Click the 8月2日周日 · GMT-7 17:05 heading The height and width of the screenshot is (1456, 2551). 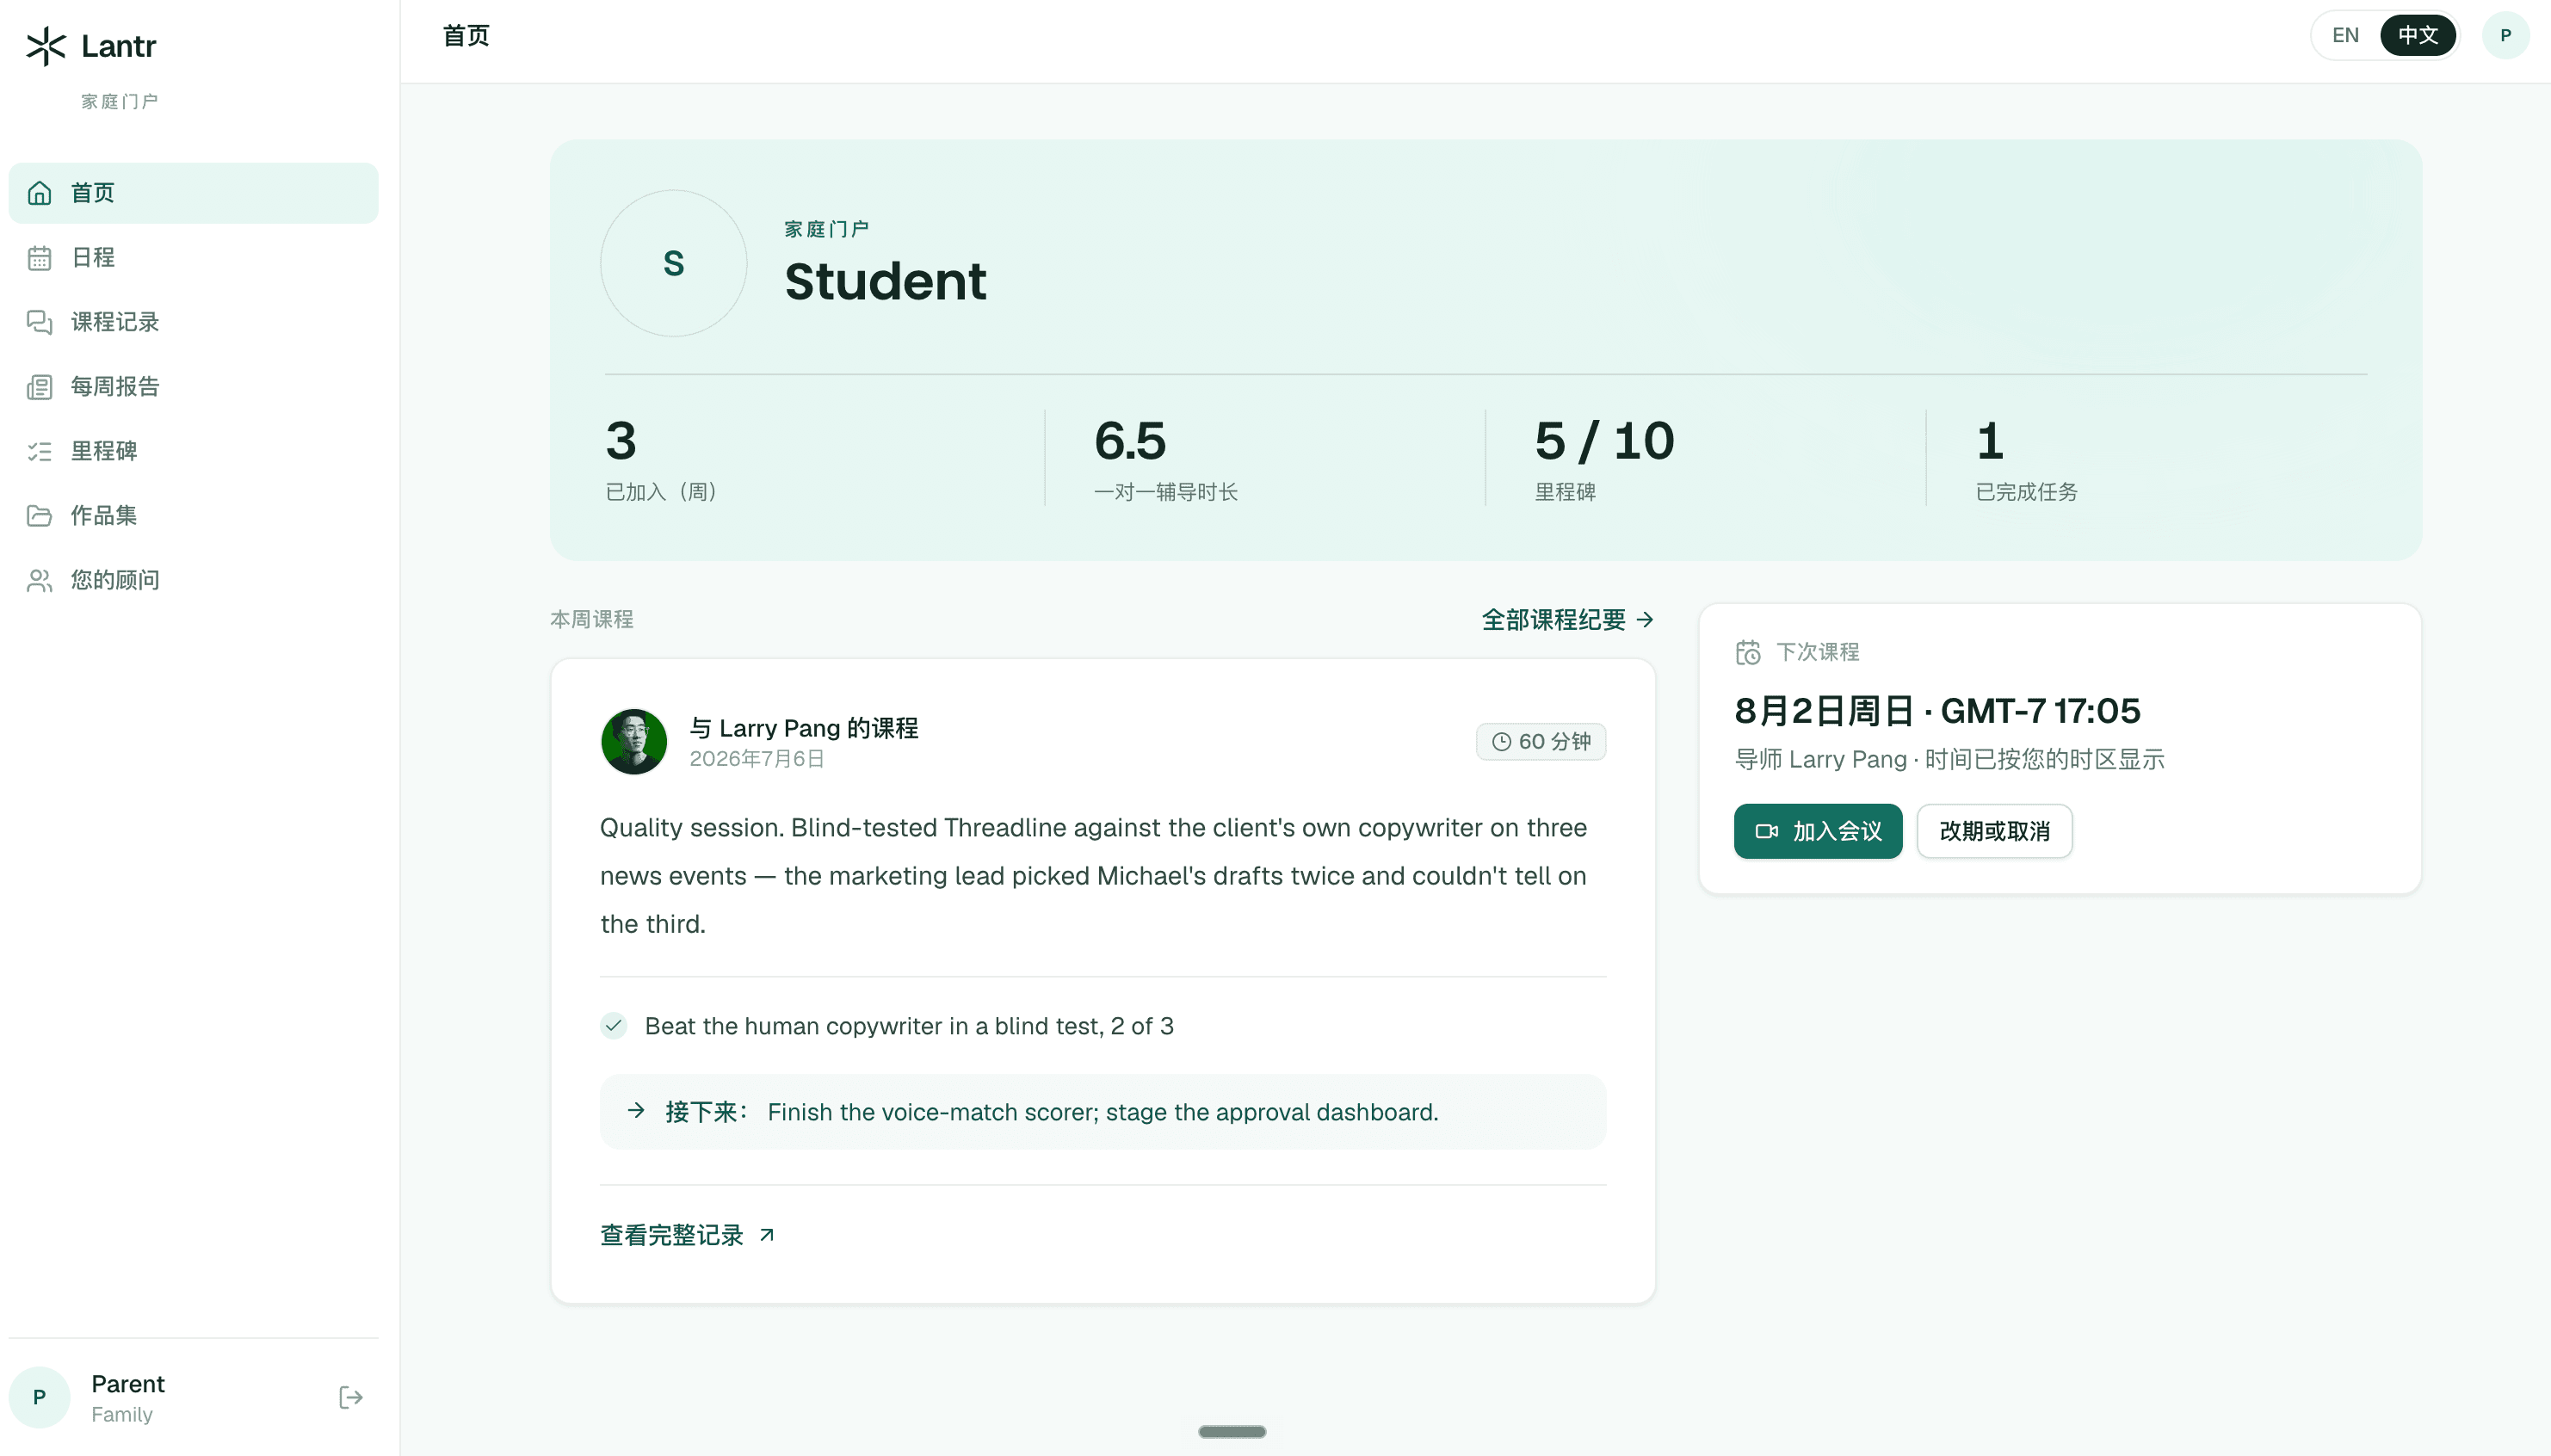point(1937,711)
